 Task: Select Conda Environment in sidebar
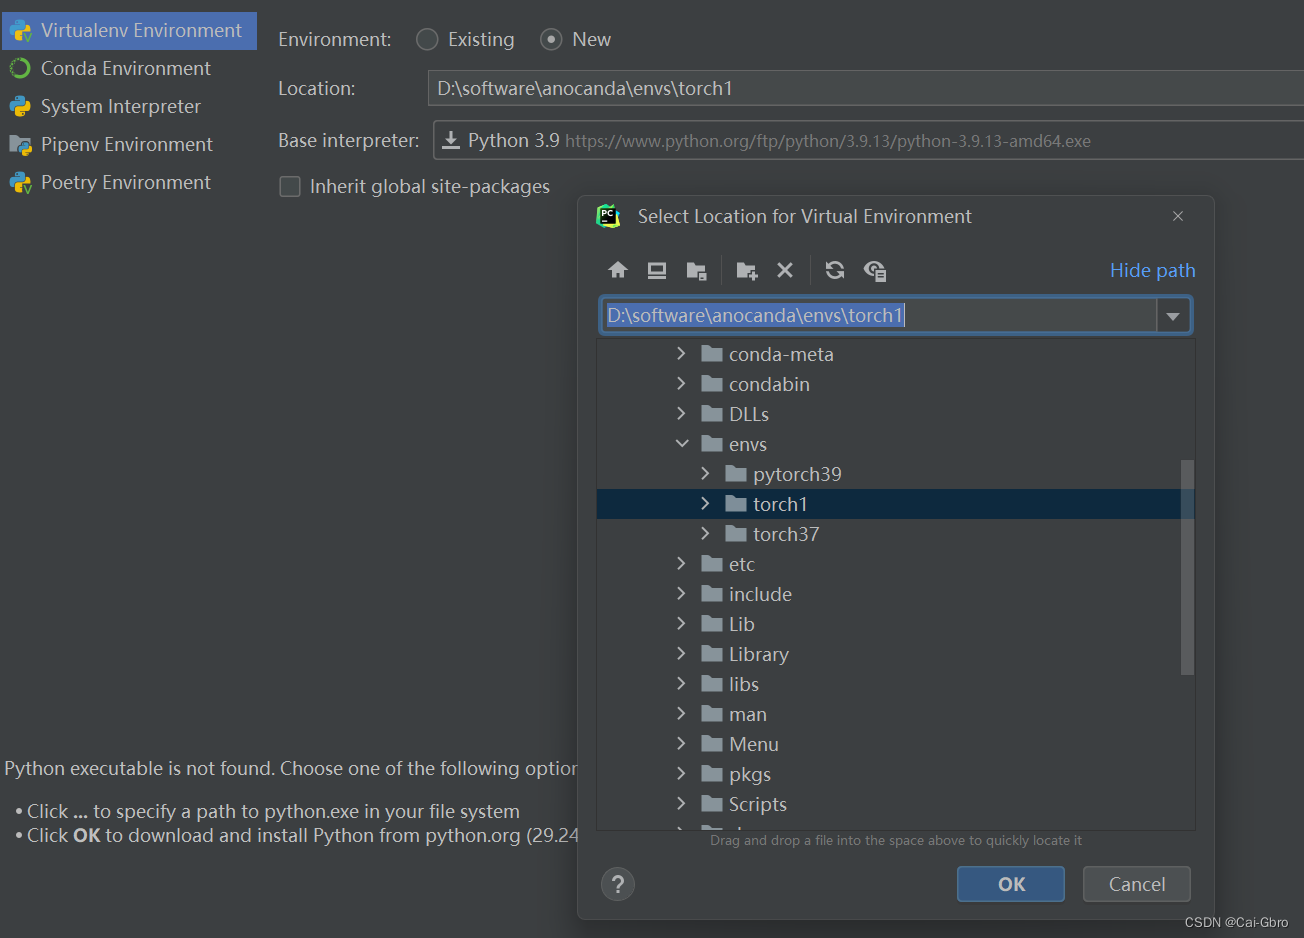tap(129, 68)
